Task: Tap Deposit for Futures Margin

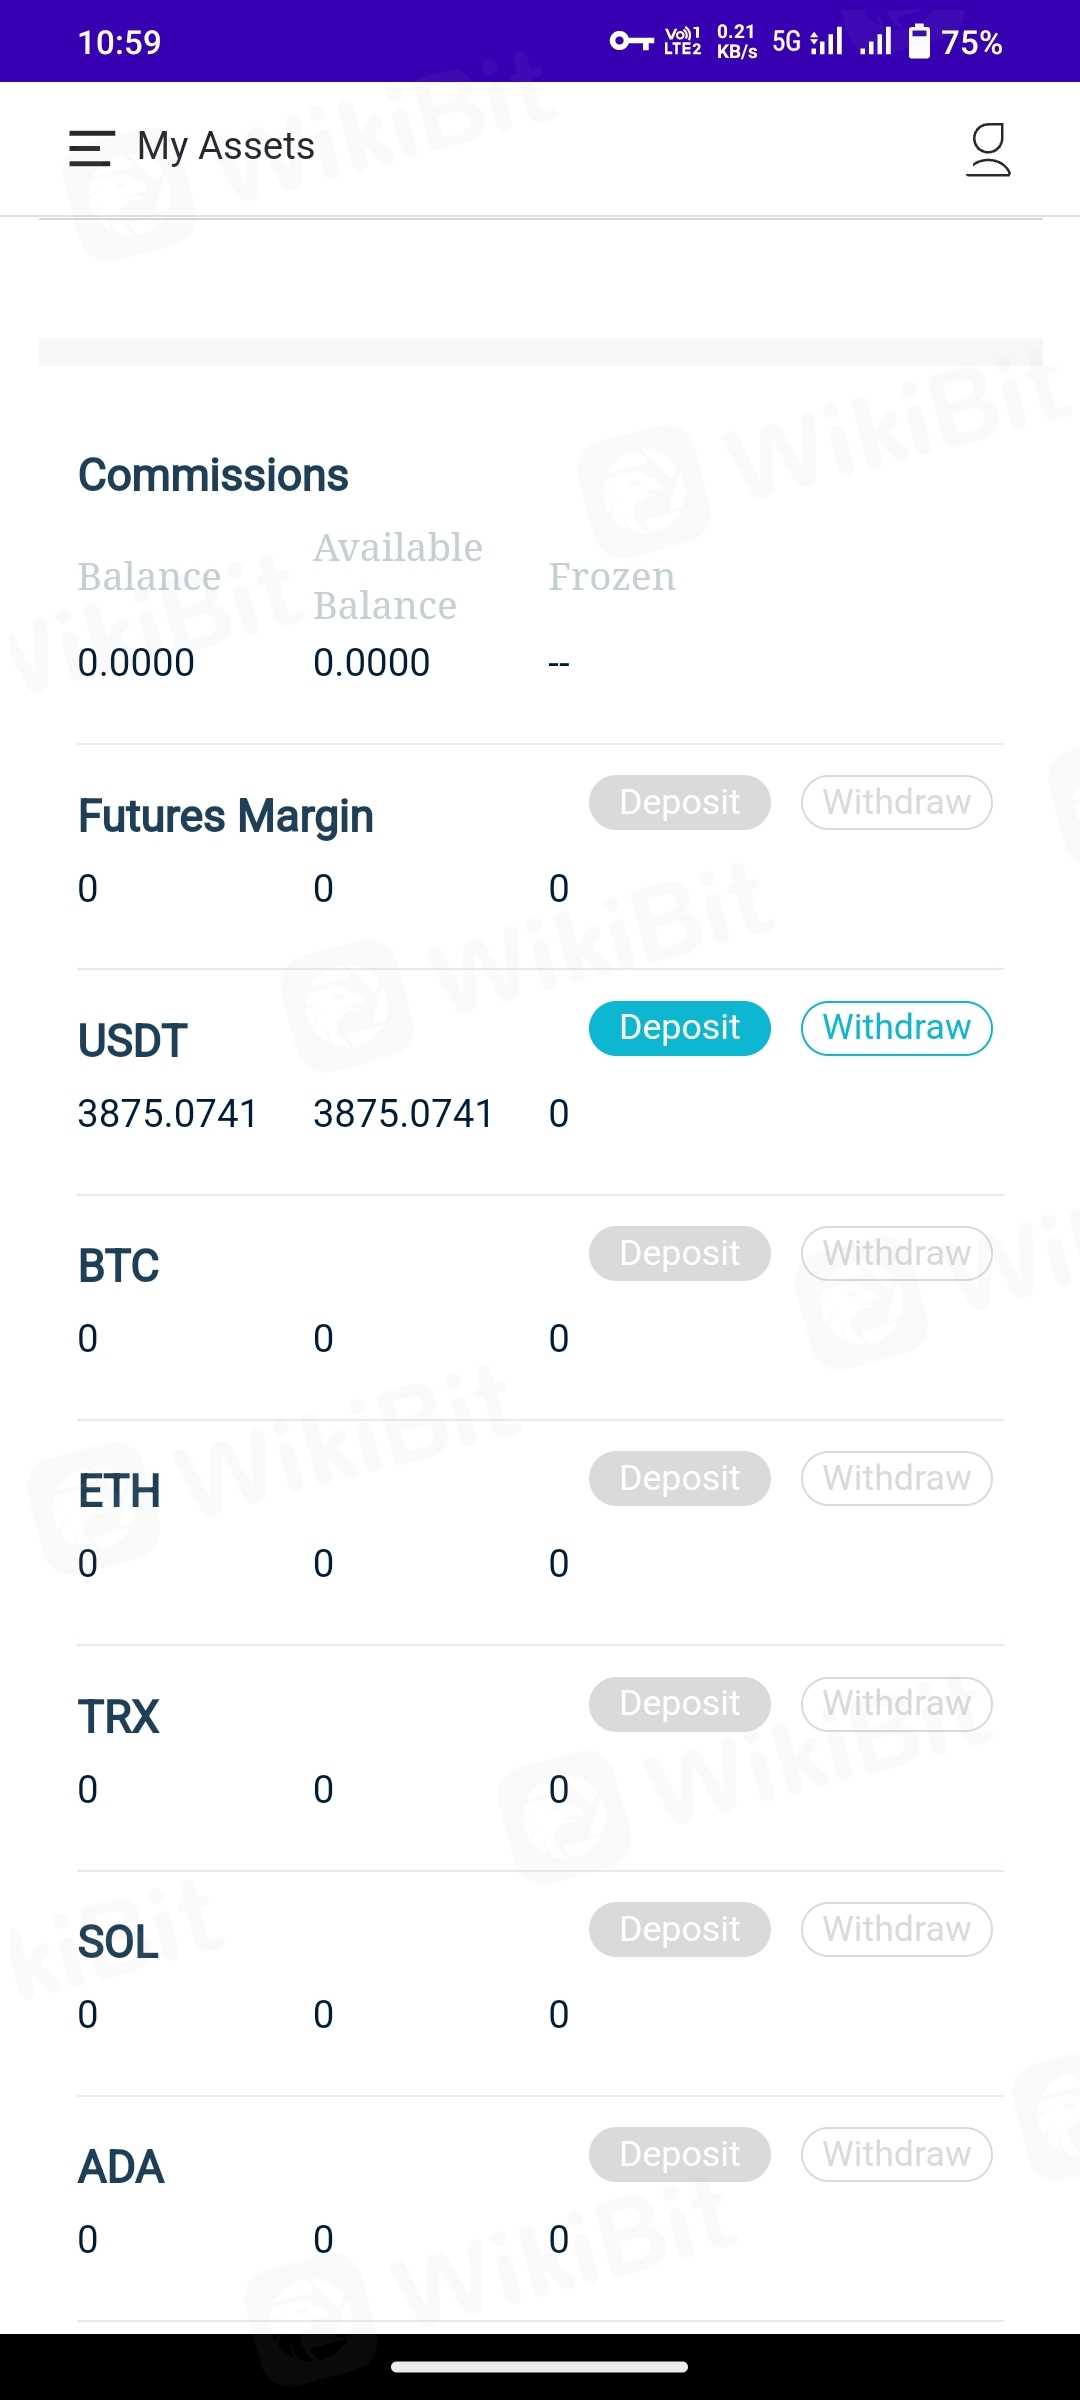Action: tap(680, 802)
